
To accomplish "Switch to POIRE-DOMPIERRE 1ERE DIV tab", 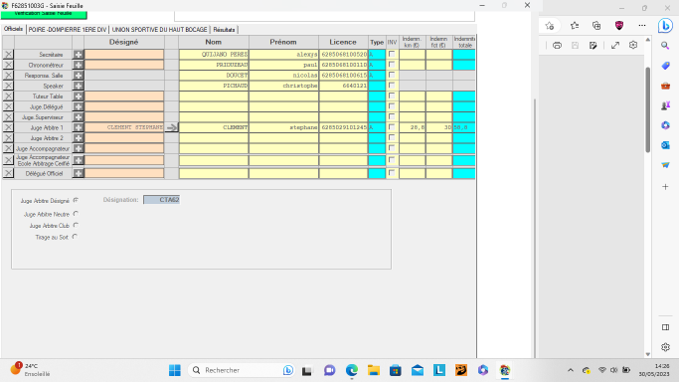I will (x=68, y=29).
